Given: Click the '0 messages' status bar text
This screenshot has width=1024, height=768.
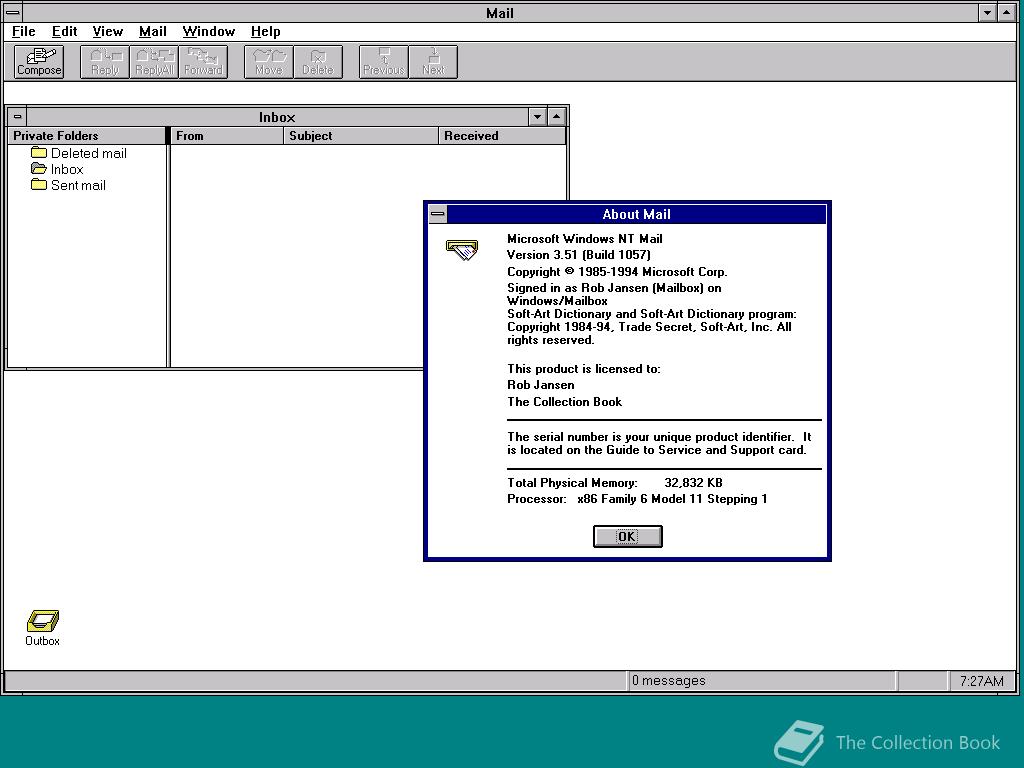Looking at the screenshot, I should [669, 680].
